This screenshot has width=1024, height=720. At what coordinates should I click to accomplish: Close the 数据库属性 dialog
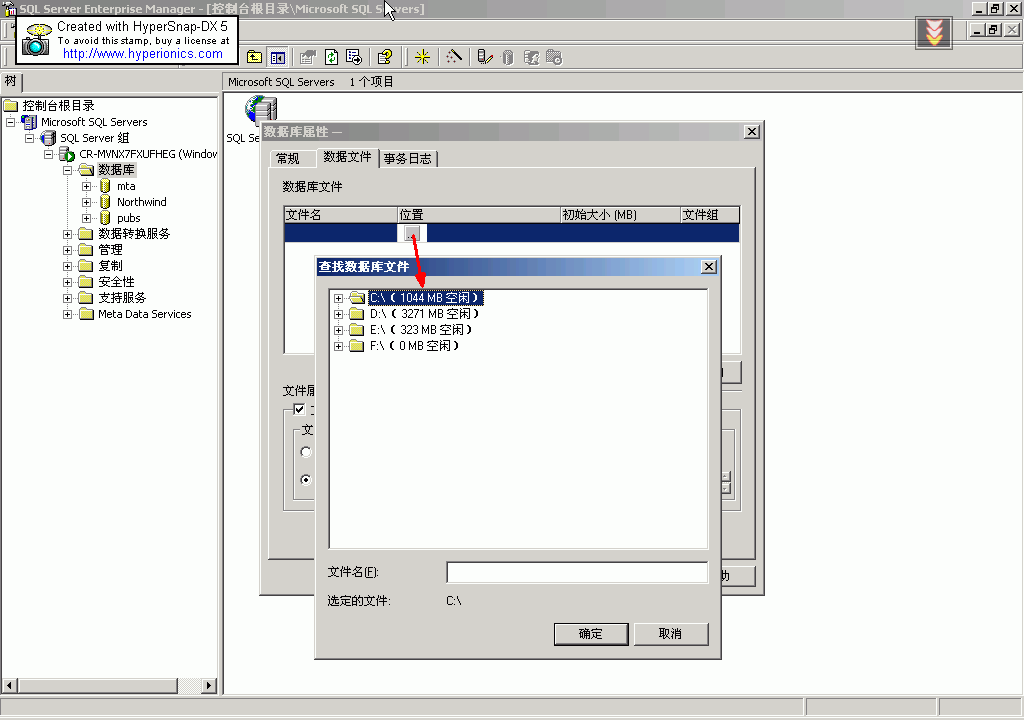(x=752, y=131)
